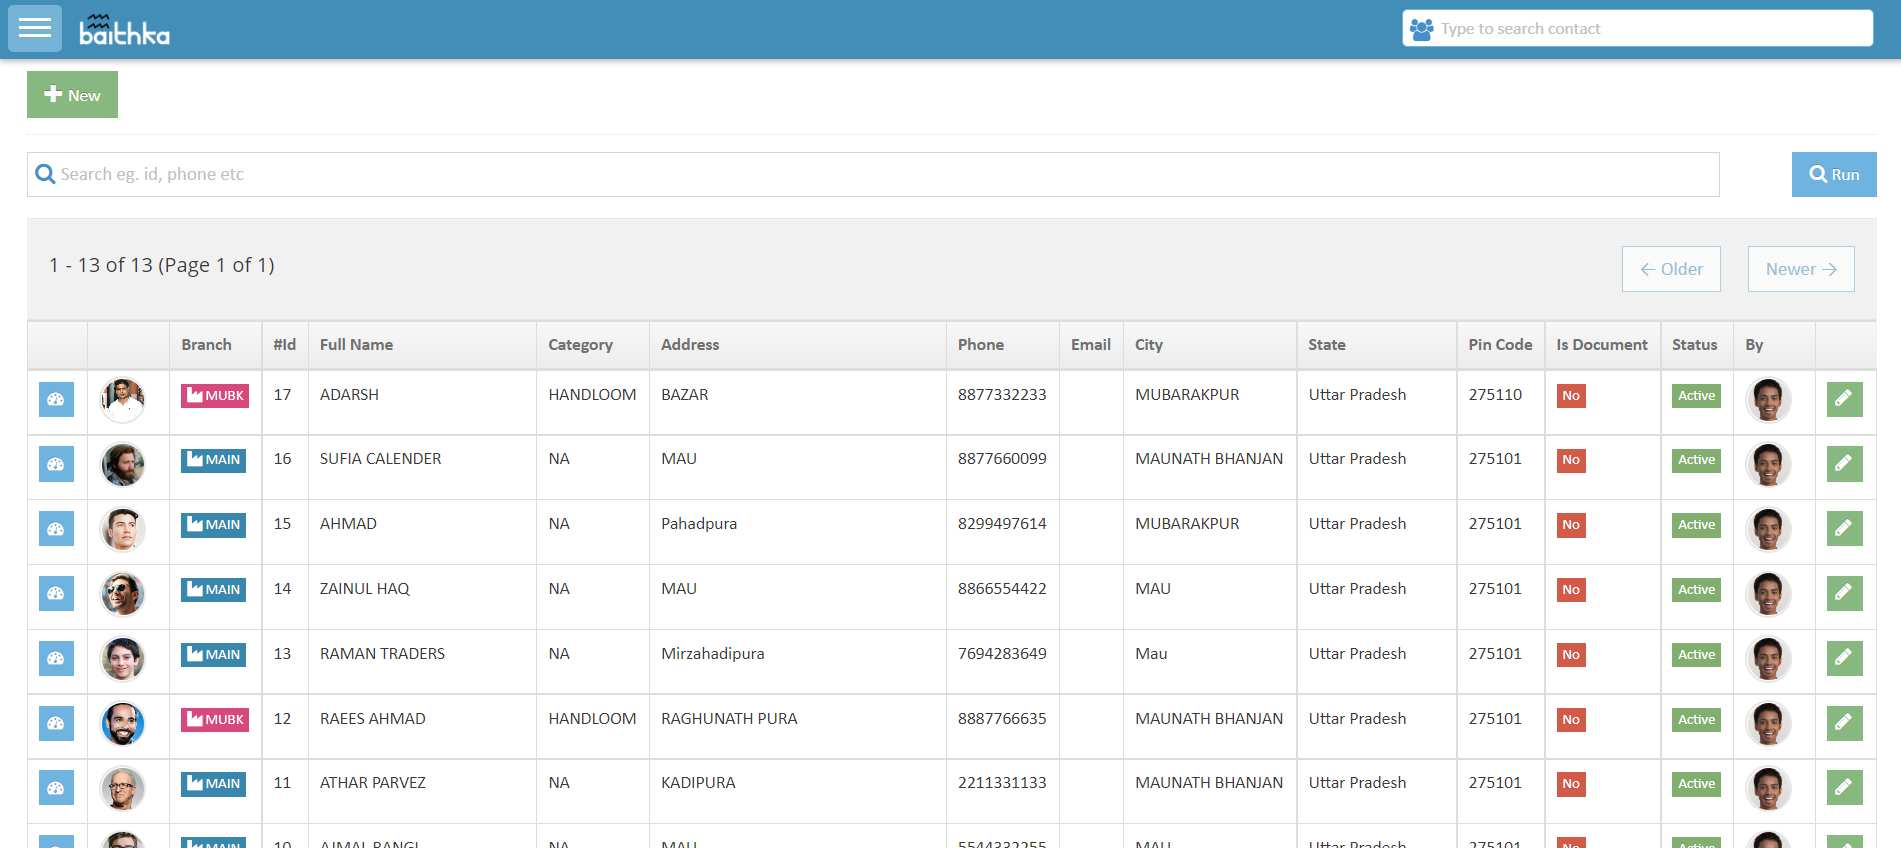Click the magnifier icon in the search field

click(x=45, y=174)
